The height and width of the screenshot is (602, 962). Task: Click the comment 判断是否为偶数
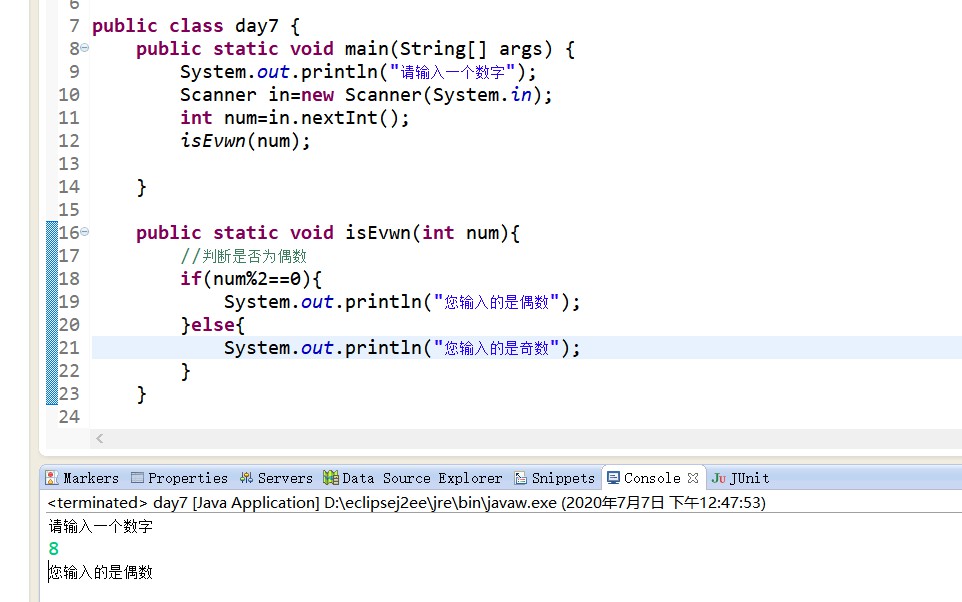[x=244, y=256]
